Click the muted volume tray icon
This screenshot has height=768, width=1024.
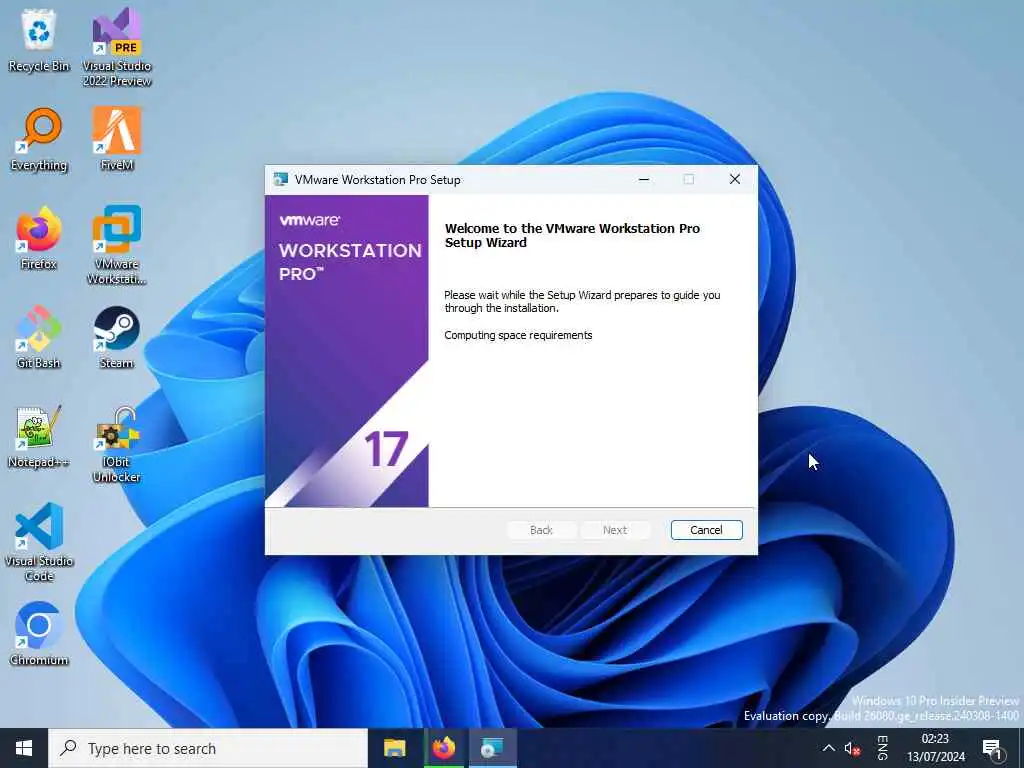pos(852,748)
